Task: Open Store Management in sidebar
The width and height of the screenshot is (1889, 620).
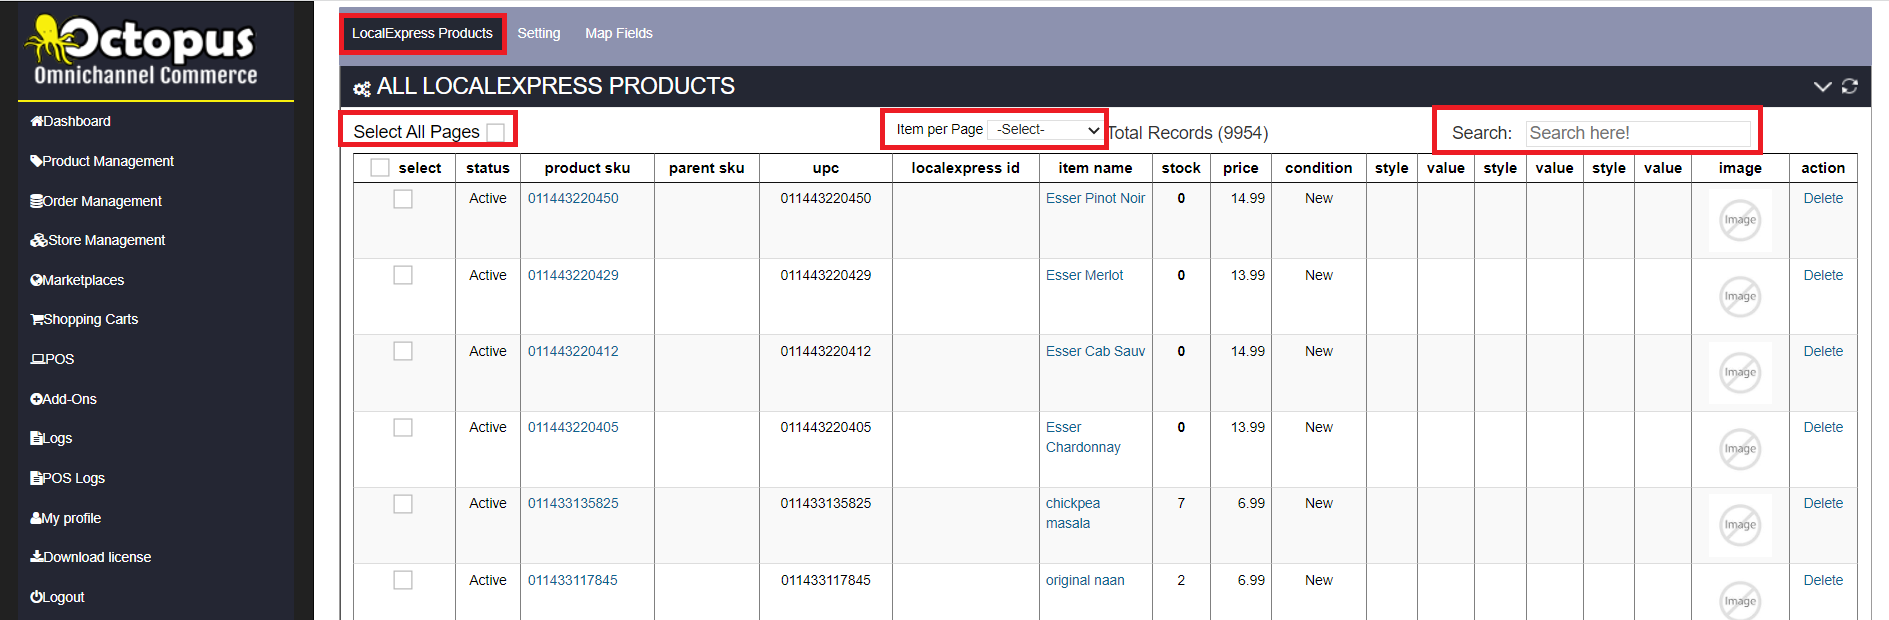Action: (98, 240)
